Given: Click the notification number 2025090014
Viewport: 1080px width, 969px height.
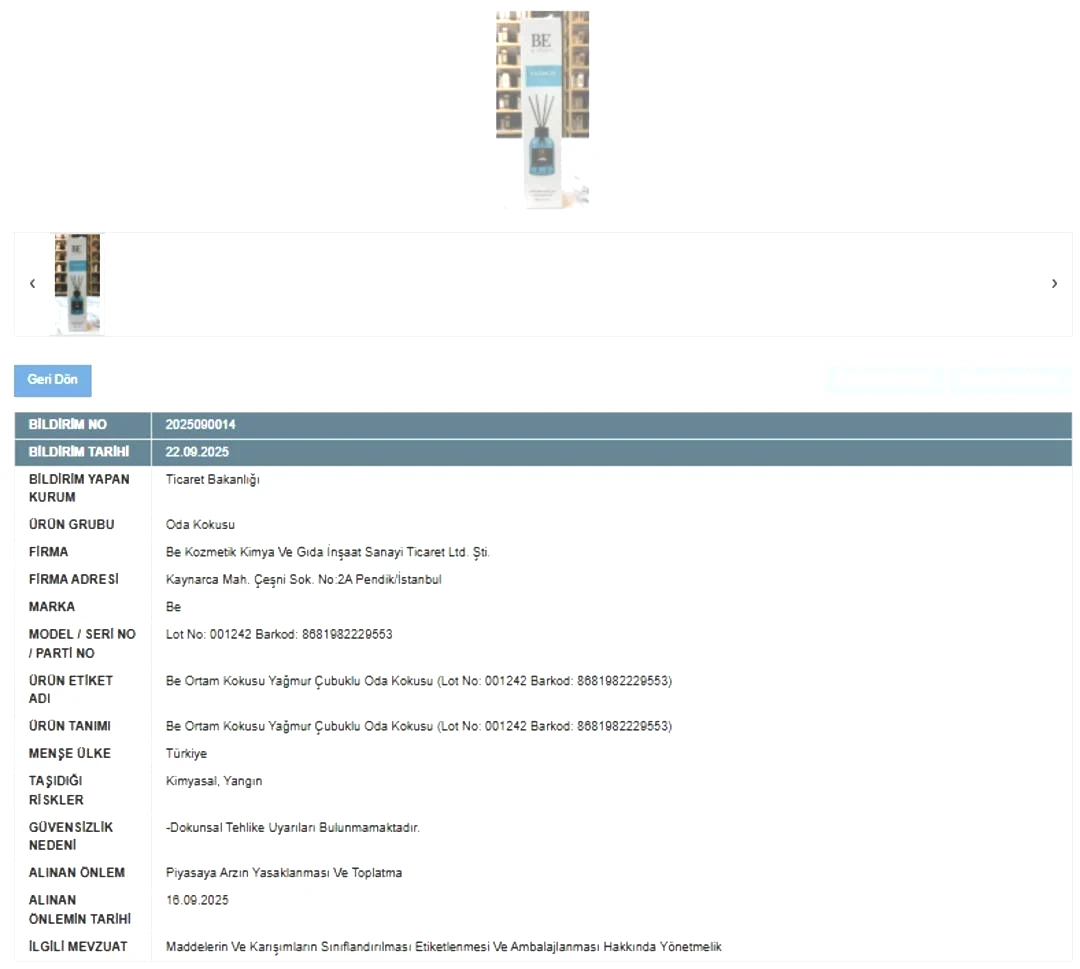Looking at the screenshot, I should tap(200, 425).
